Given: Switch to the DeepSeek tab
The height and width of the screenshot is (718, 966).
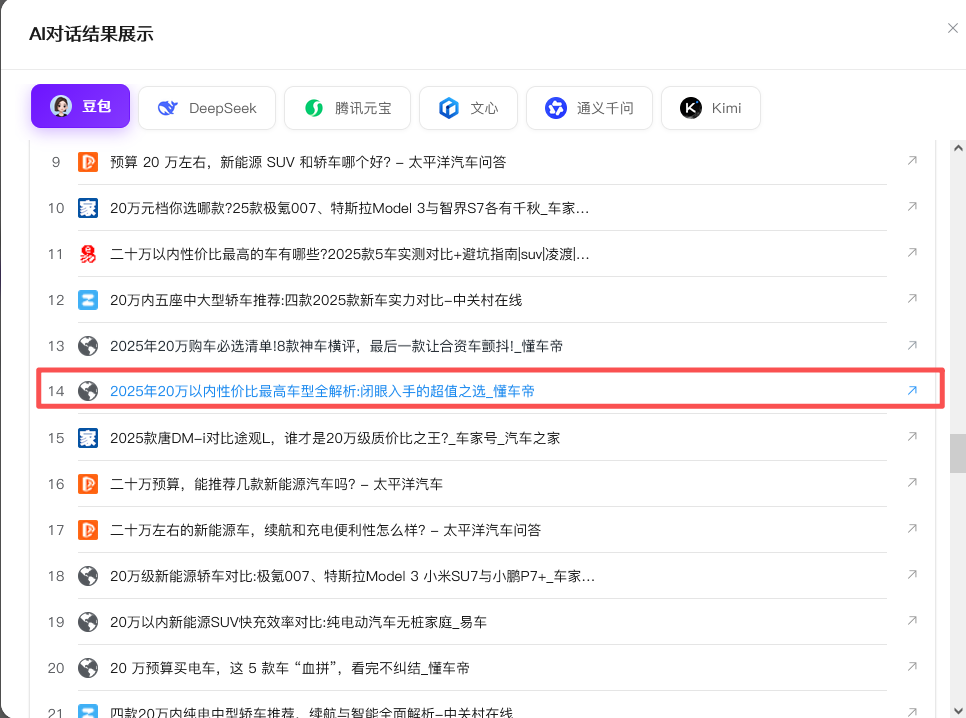Looking at the screenshot, I should pos(207,108).
